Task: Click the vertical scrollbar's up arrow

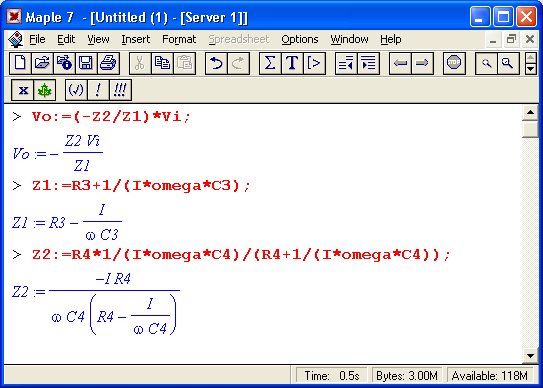Action: pos(530,113)
